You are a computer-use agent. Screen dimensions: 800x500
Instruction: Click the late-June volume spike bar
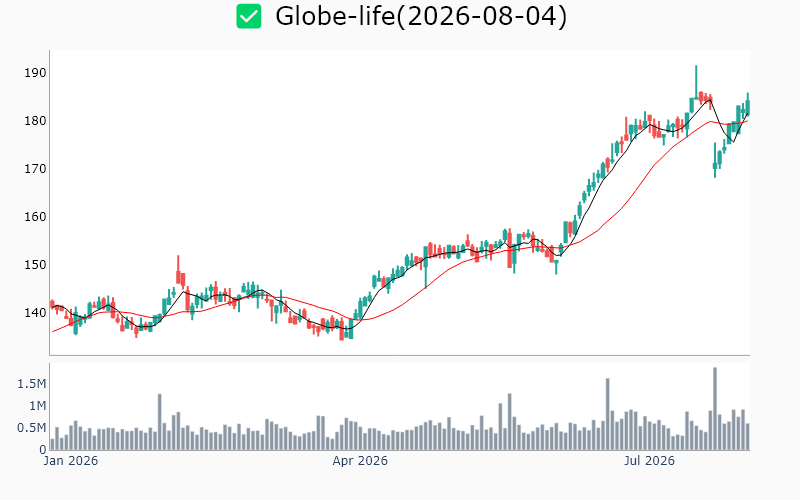point(608,414)
